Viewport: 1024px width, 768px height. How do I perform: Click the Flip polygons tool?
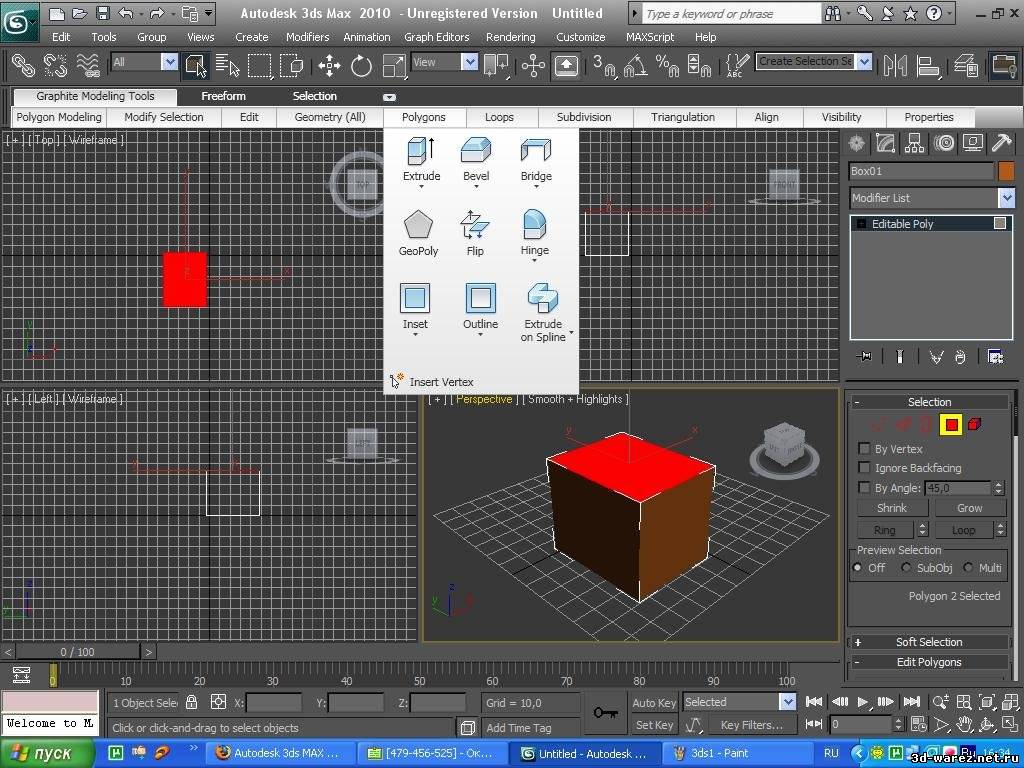tap(475, 232)
